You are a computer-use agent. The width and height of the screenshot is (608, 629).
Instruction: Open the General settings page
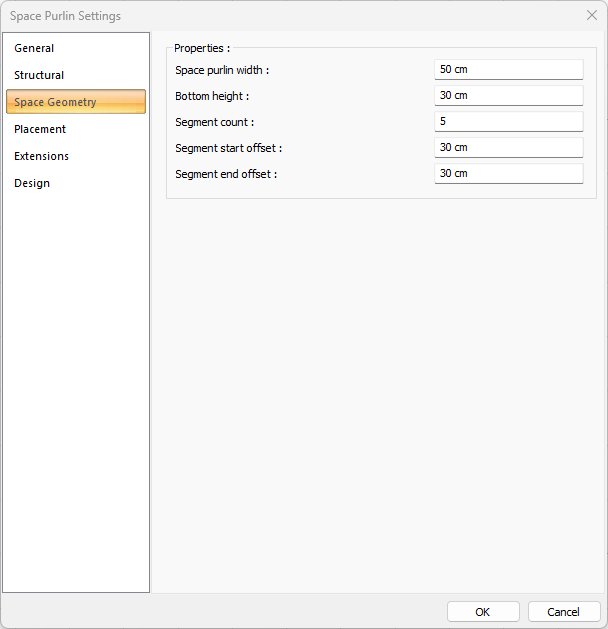(34, 48)
